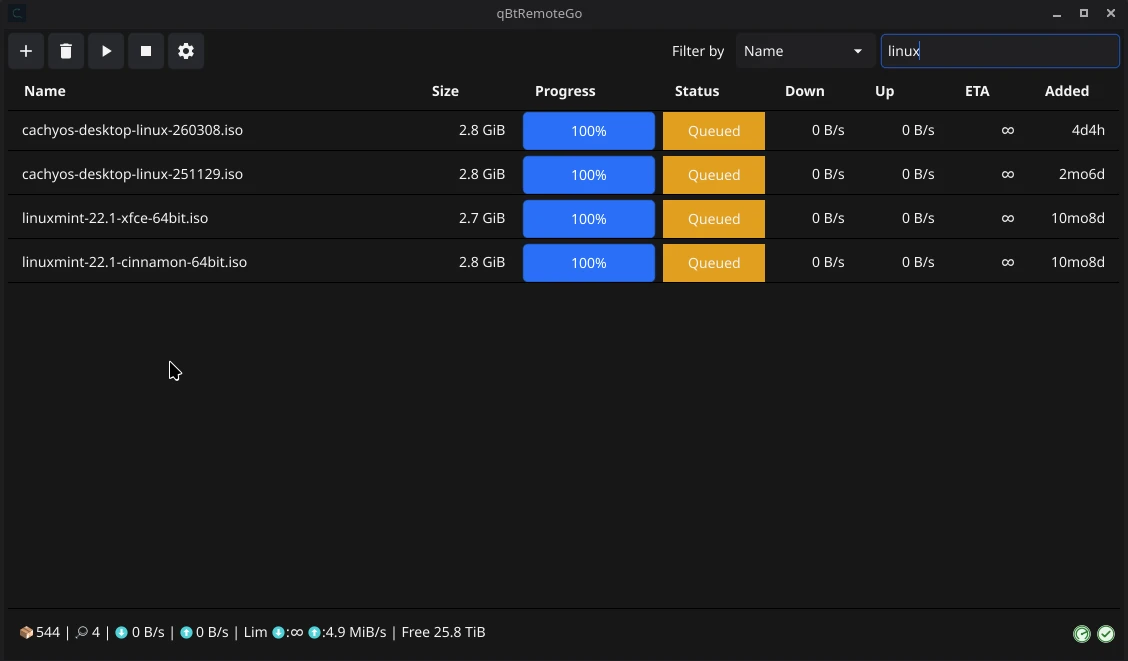The height and width of the screenshot is (661, 1128).
Task: Click the green checkmark connection icon
Action: pos(1106,634)
